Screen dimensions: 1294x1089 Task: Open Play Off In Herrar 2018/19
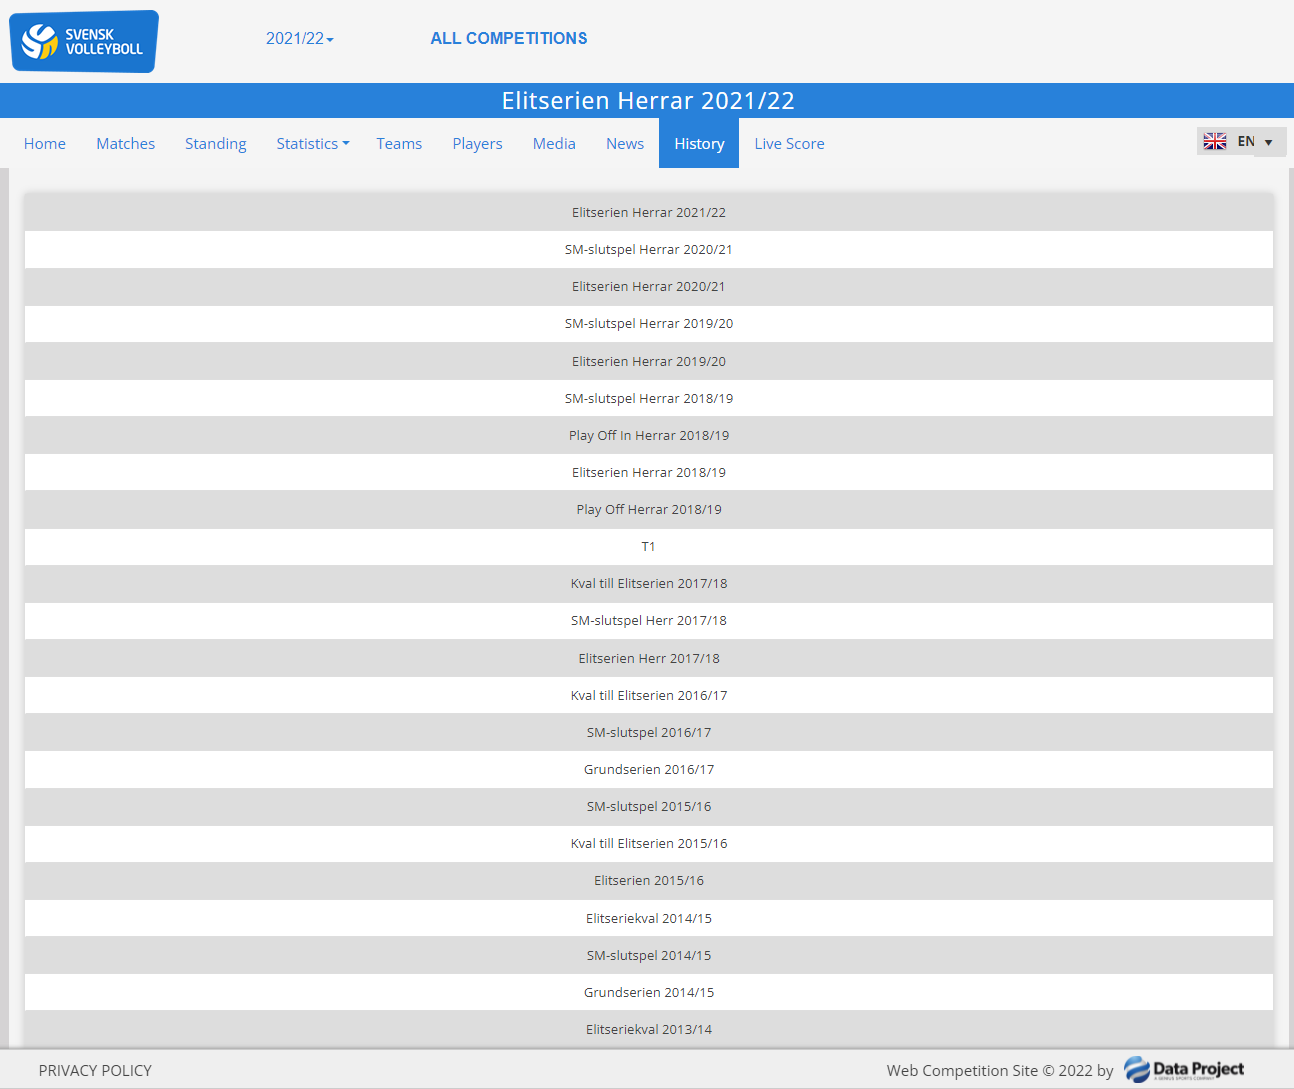click(649, 435)
